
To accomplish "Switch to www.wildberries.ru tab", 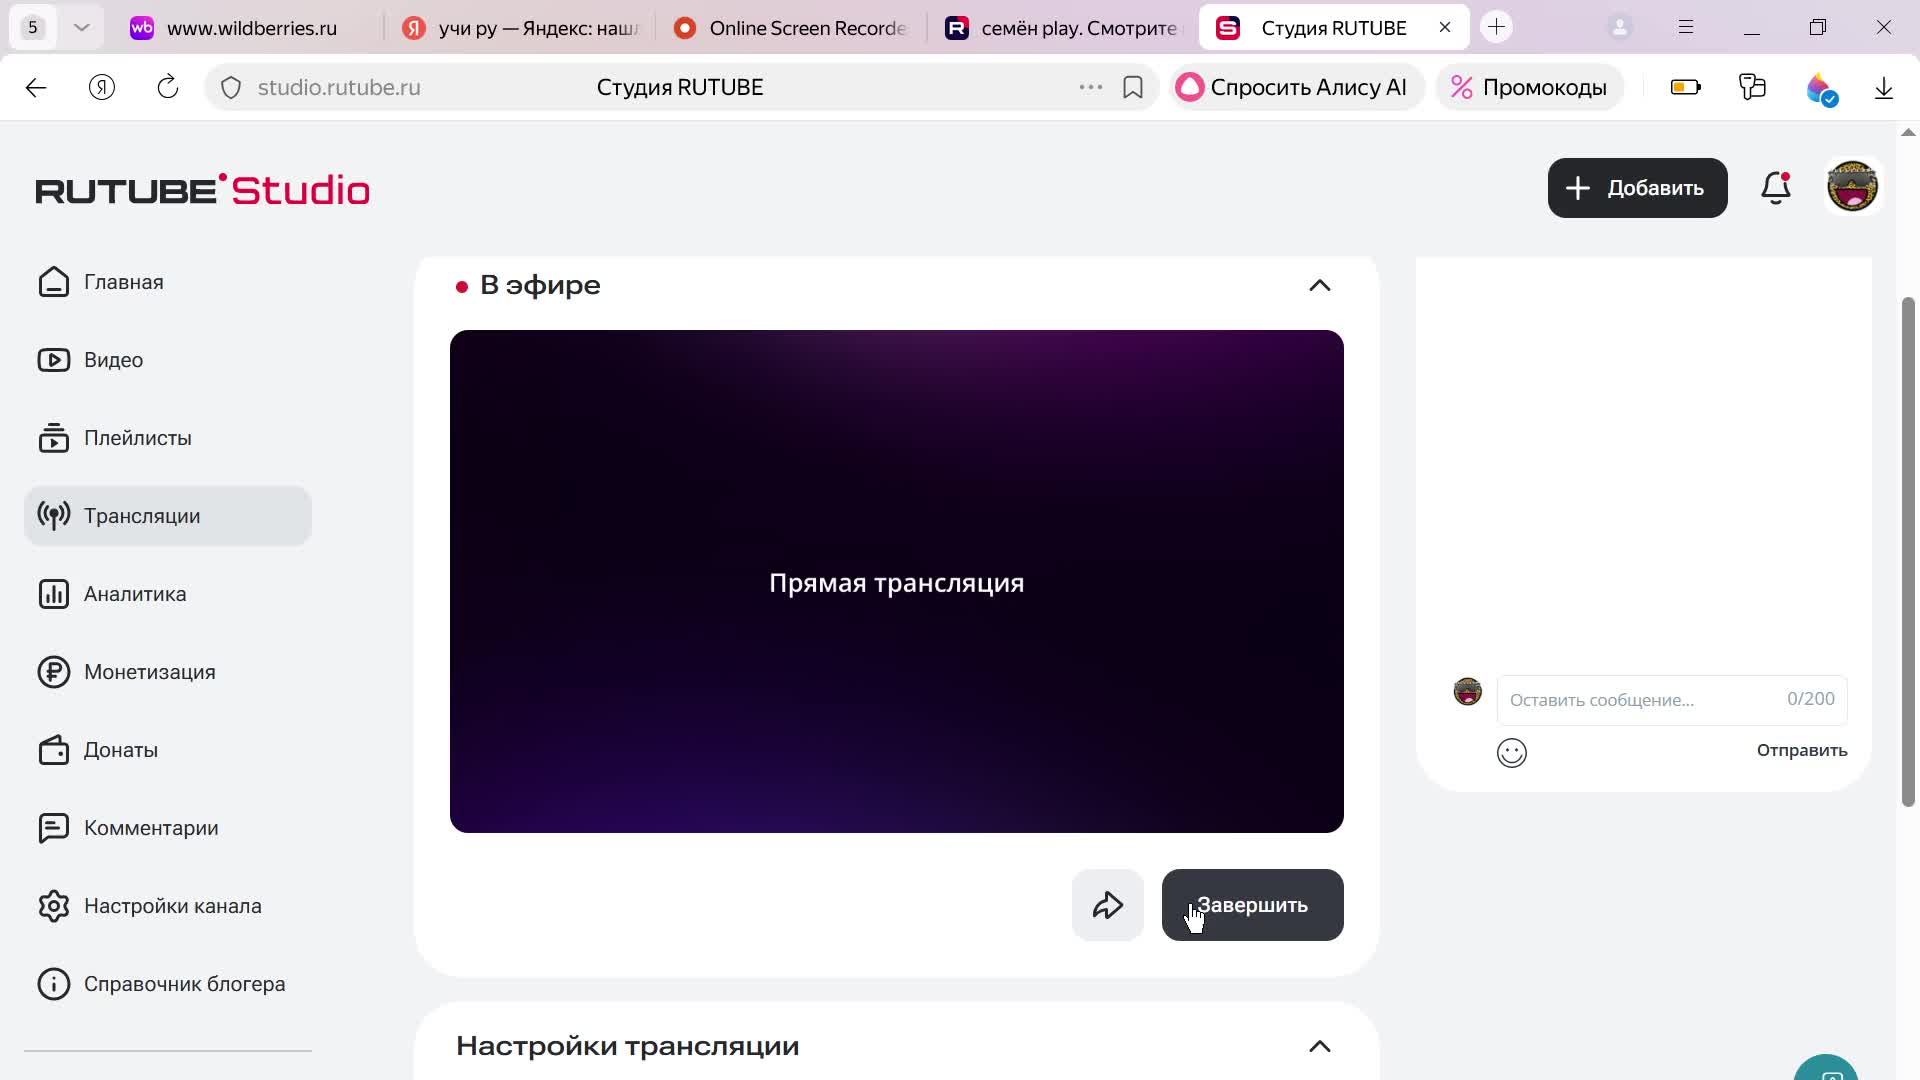I will [250, 28].
